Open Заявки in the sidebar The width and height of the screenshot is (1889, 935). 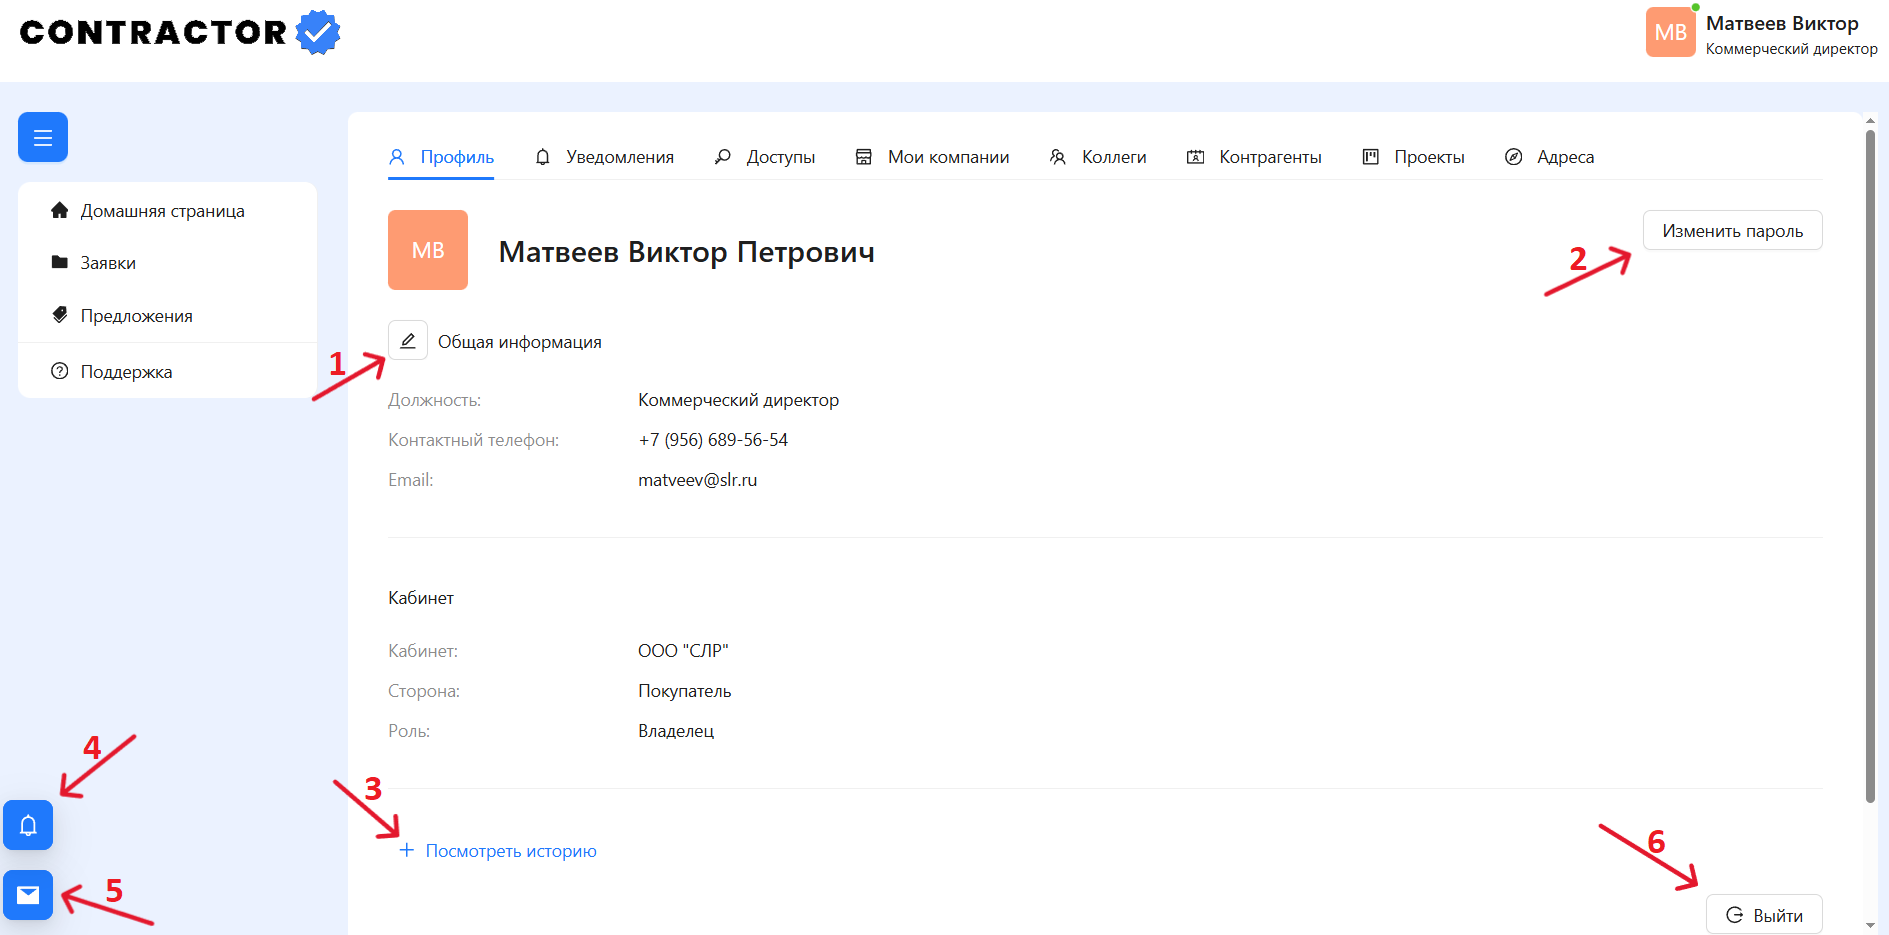pos(108,263)
